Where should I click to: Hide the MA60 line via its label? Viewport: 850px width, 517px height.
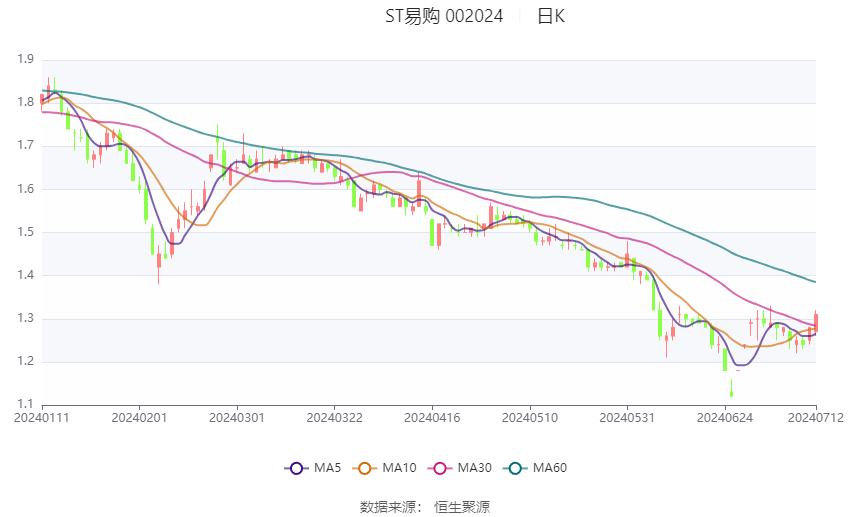point(550,468)
